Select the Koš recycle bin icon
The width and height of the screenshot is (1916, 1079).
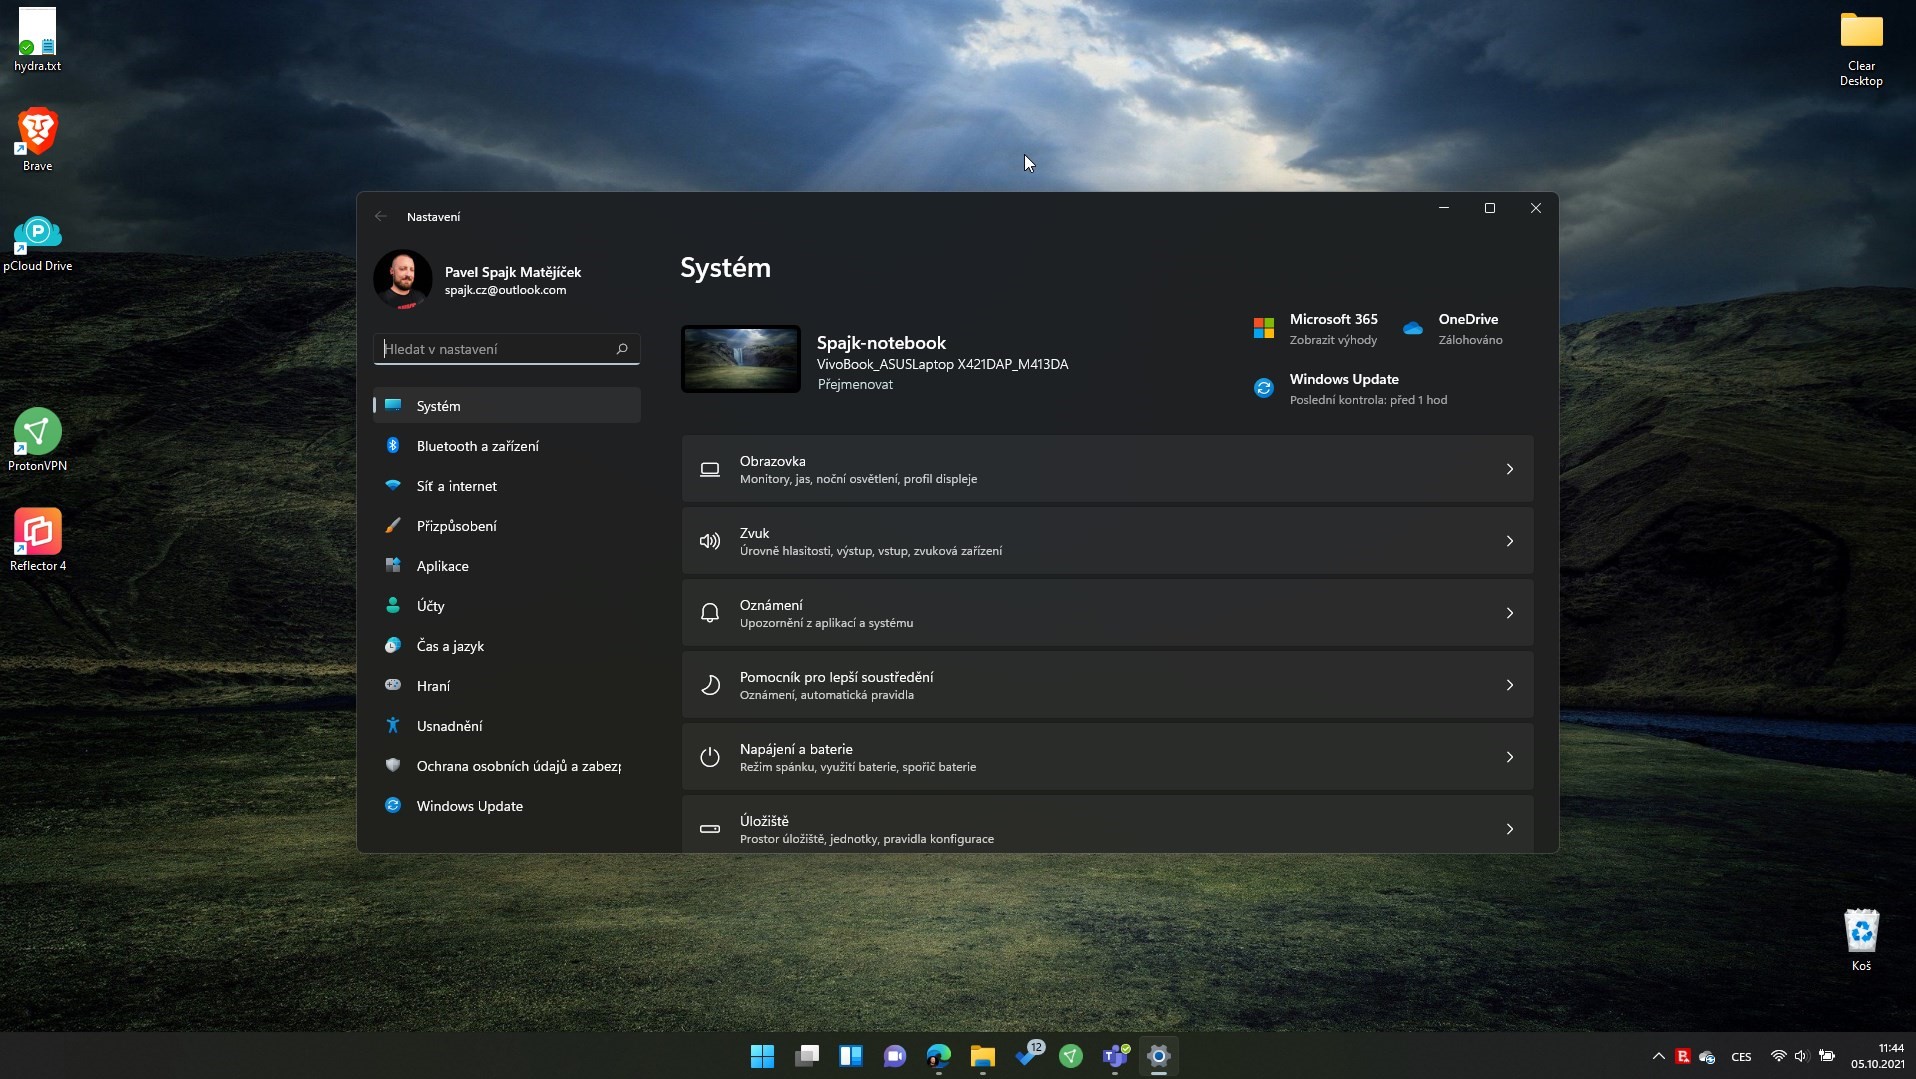(1861, 940)
